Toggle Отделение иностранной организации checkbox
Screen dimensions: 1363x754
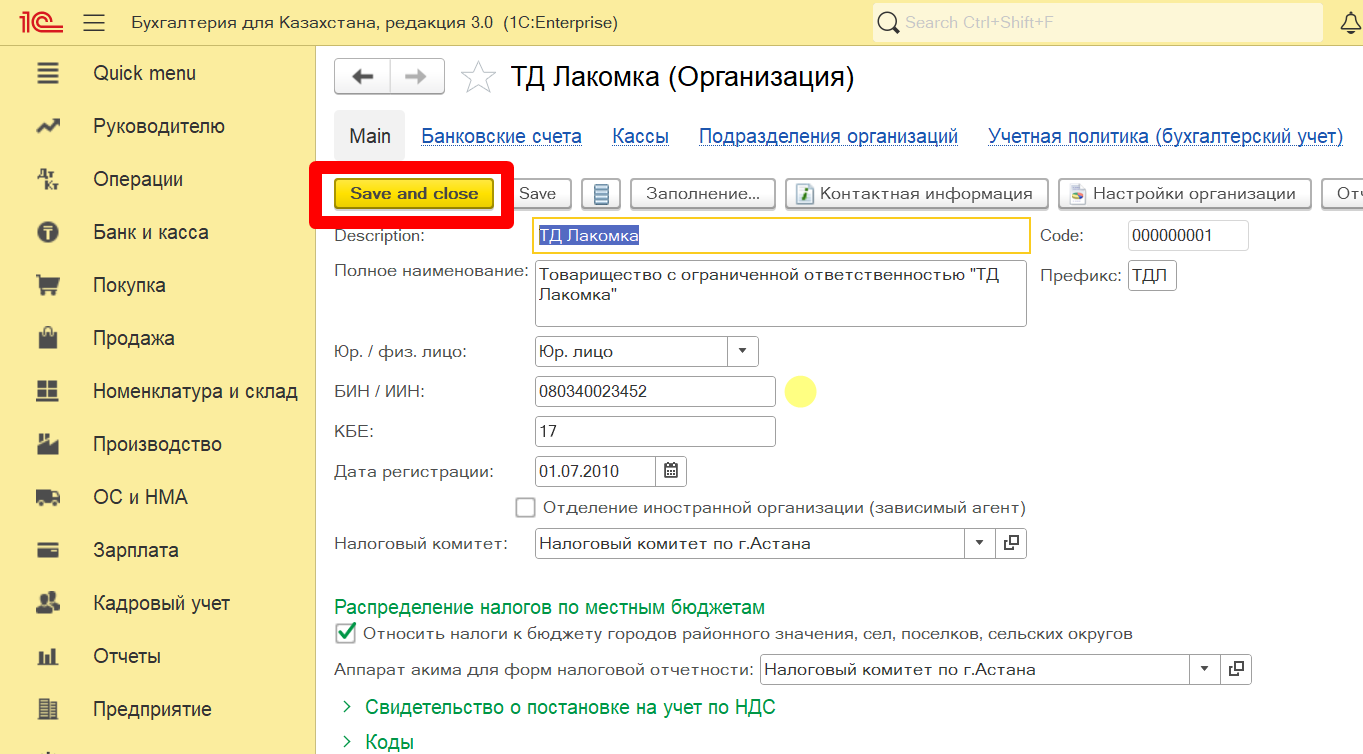pyautogui.click(x=526, y=507)
